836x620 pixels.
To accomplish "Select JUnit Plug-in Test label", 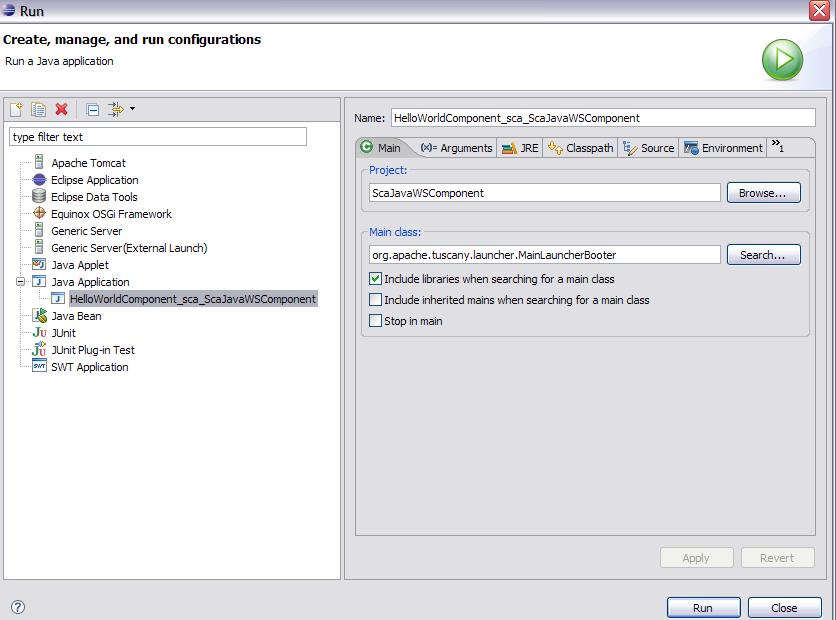I will (x=93, y=350).
